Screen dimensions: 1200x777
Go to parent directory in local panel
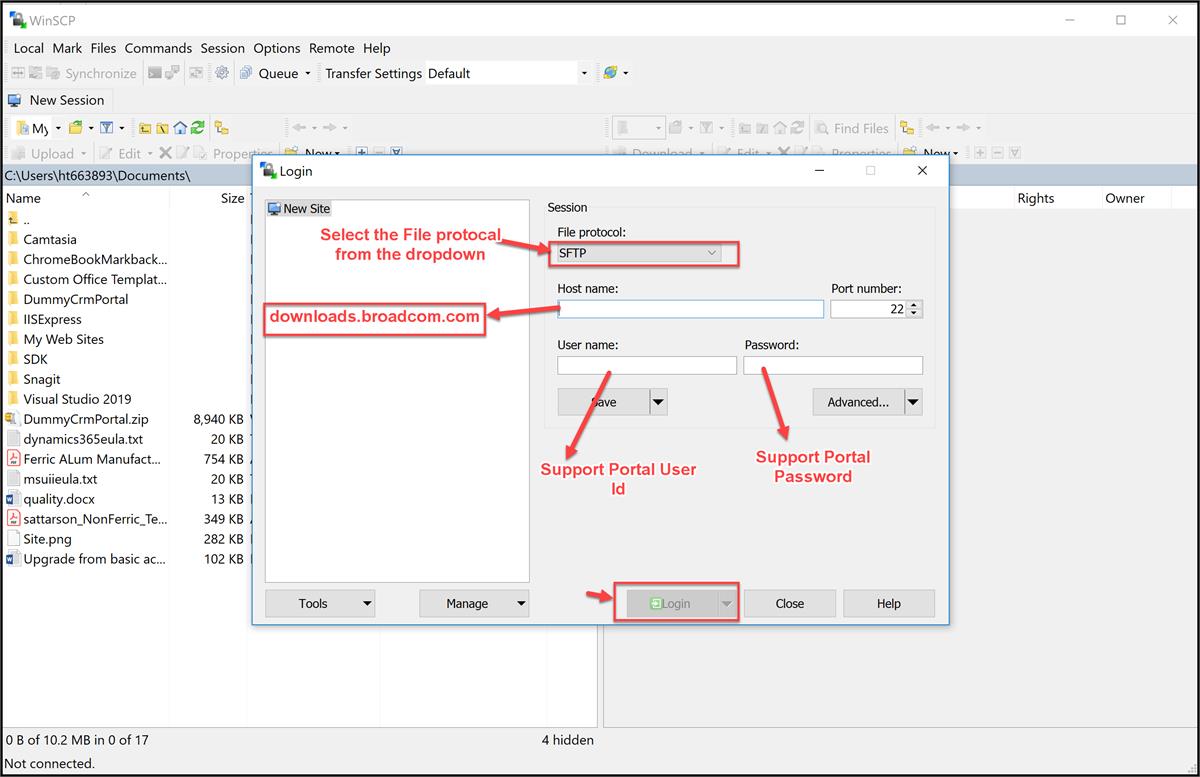click(144, 128)
